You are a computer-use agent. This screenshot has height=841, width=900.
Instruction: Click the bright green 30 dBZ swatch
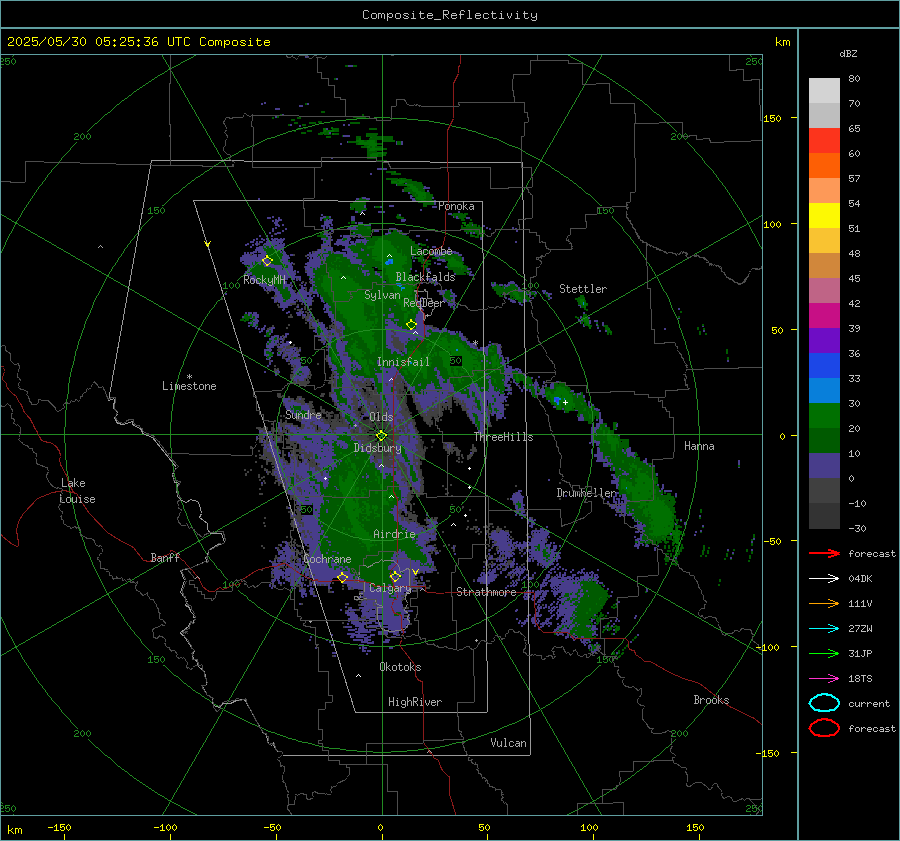tap(824, 416)
